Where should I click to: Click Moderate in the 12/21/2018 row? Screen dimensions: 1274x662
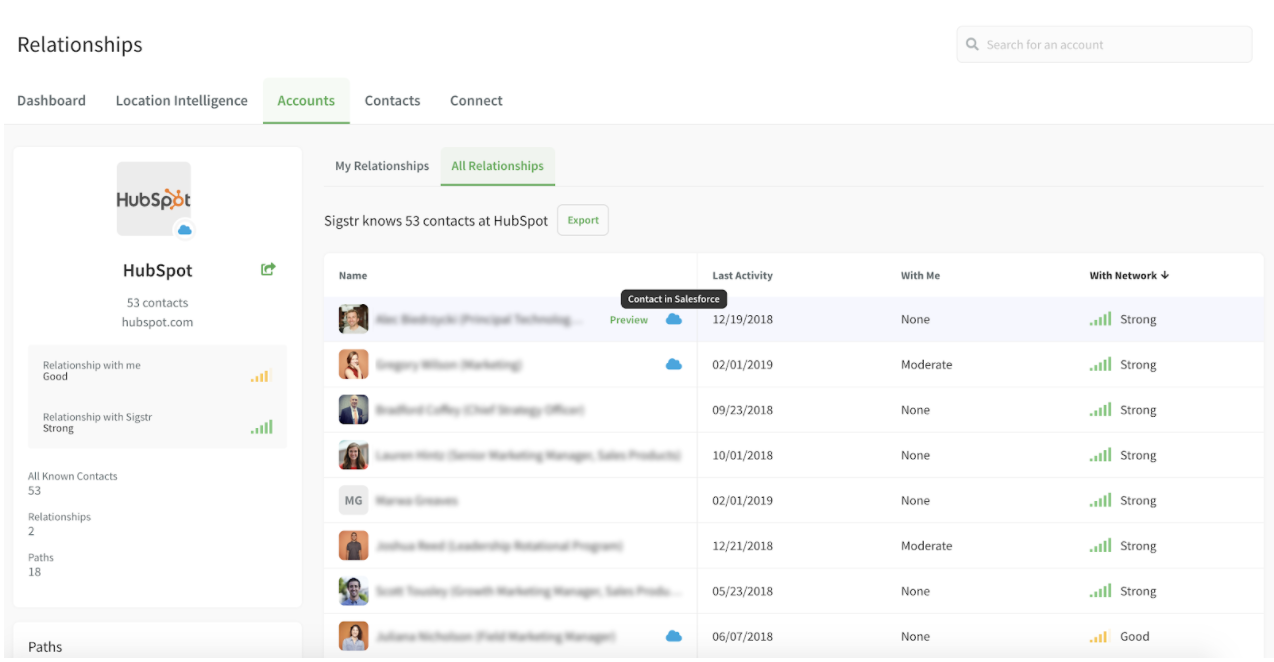pos(926,546)
